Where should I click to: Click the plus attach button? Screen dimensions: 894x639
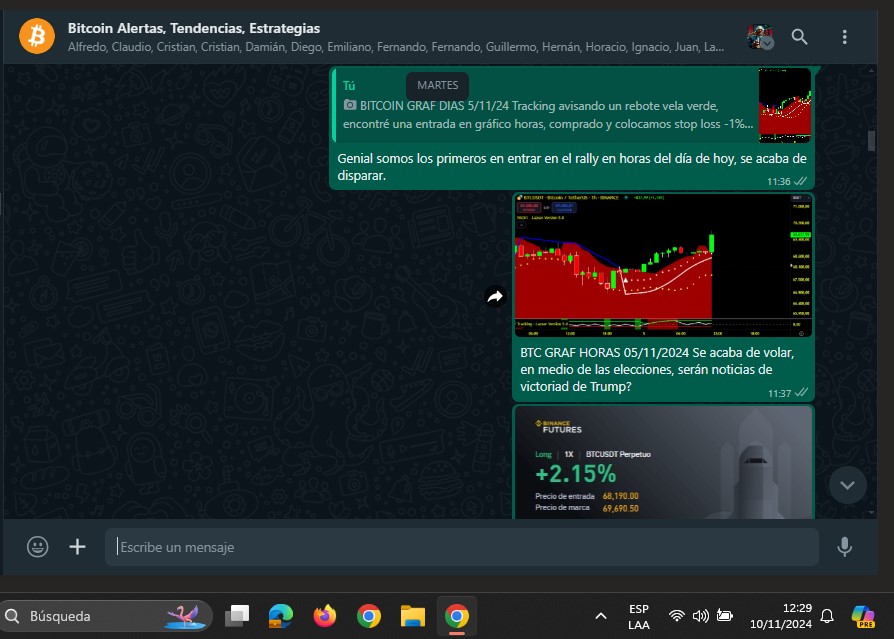(77, 547)
